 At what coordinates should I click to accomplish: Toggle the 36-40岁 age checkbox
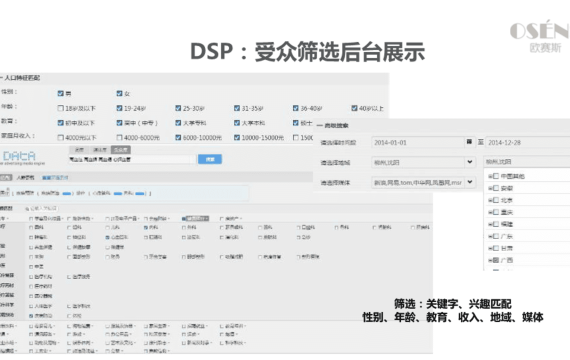point(296,108)
